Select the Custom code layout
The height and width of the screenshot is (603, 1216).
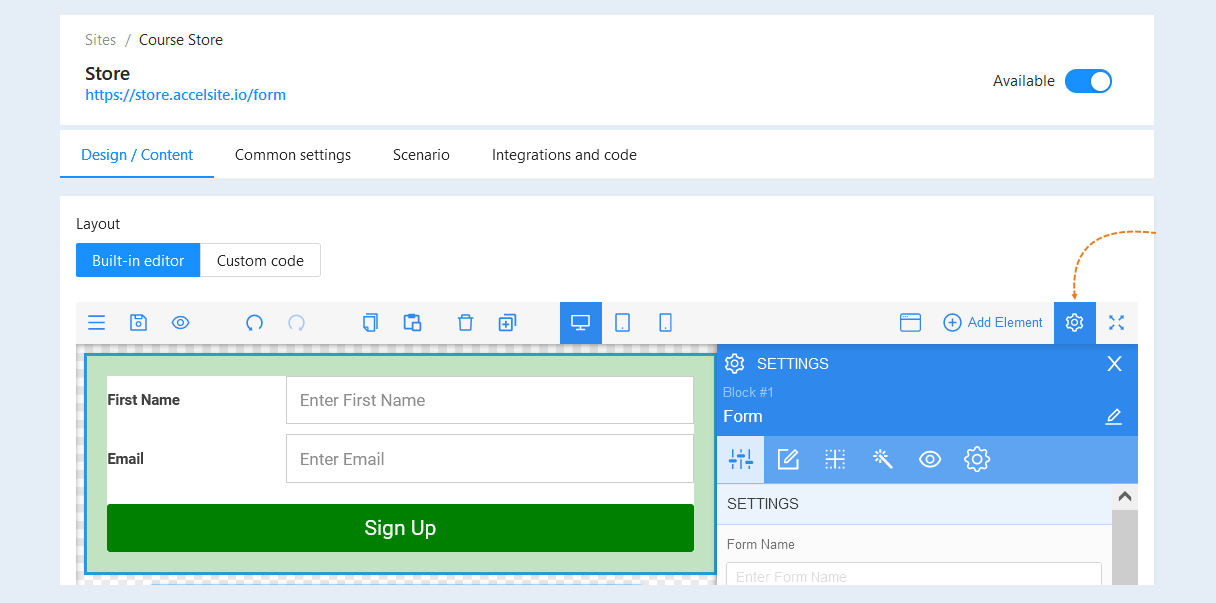click(260, 260)
